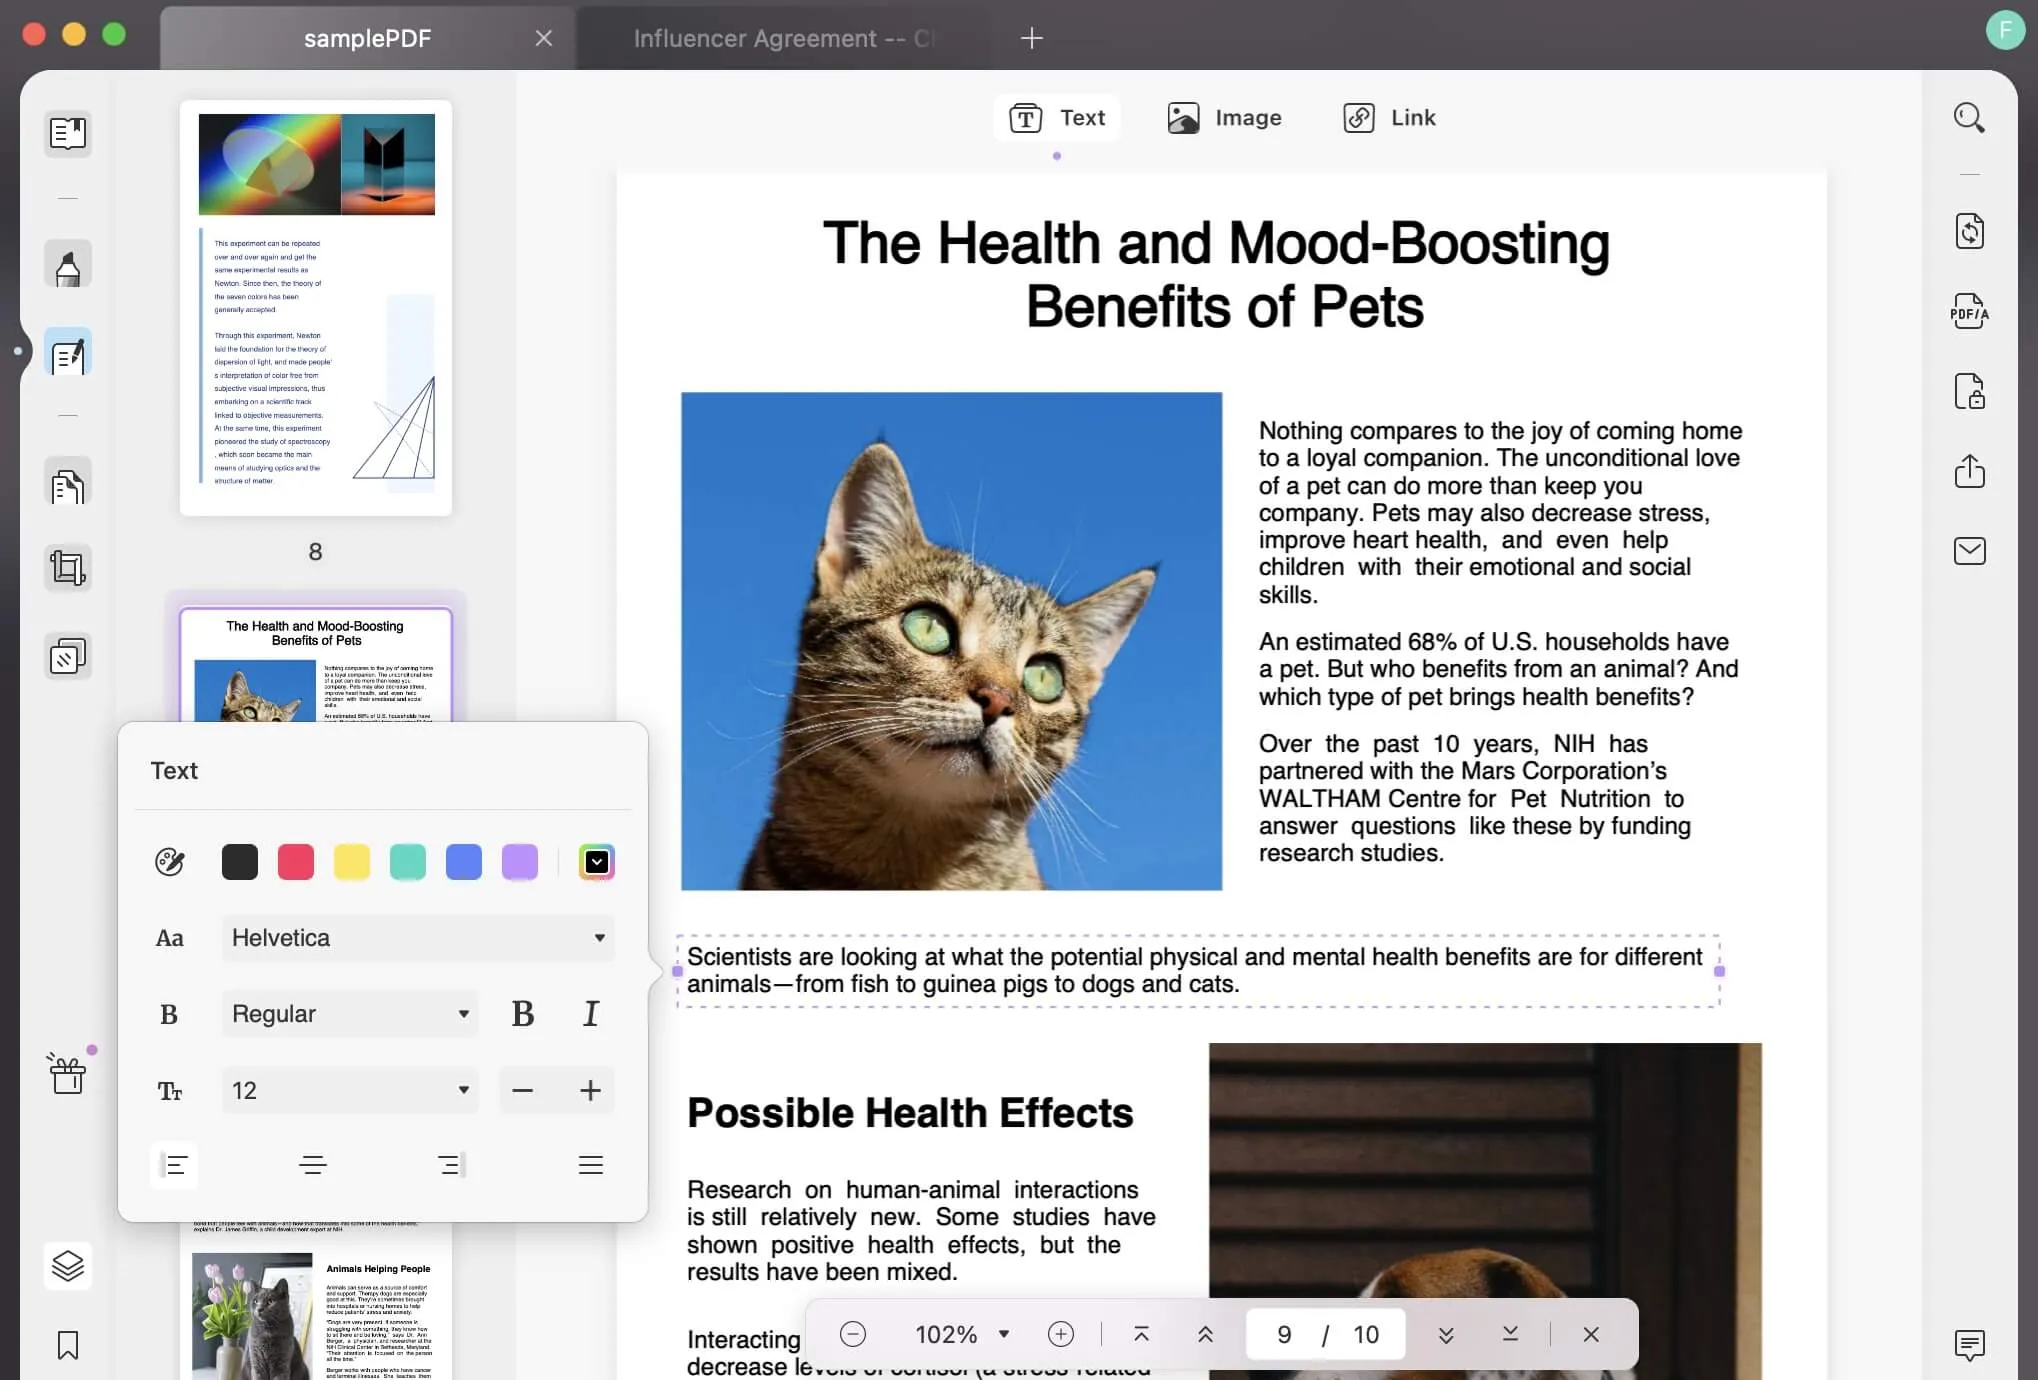
Task: Select the Image insertion tool
Action: pyautogui.click(x=1223, y=117)
